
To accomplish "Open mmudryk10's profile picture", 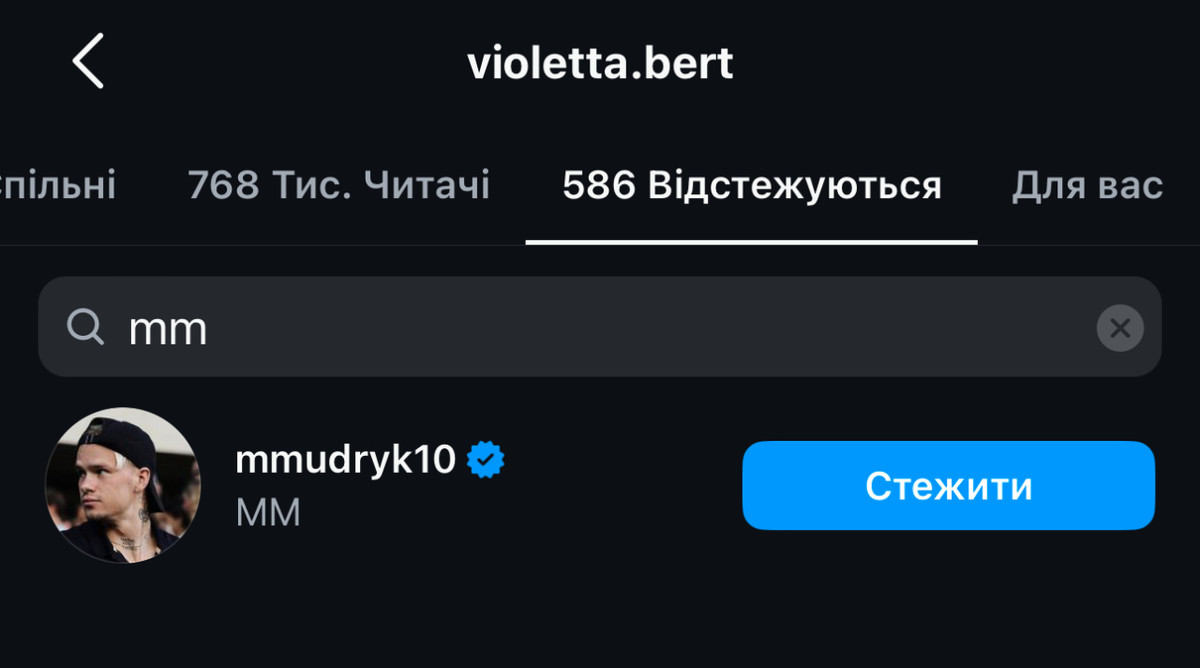I will coord(123,486).
